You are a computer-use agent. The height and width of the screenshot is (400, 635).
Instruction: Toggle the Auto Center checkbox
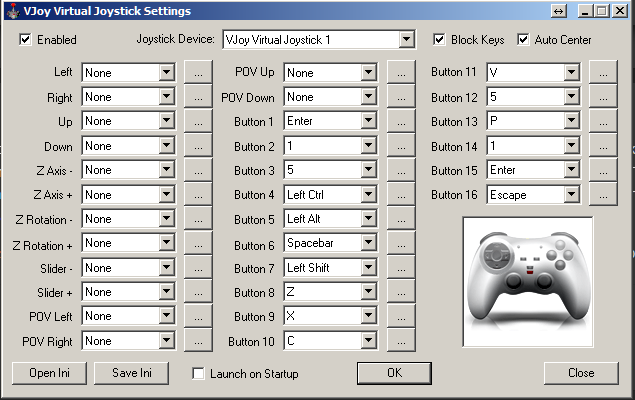click(x=523, y=40)
